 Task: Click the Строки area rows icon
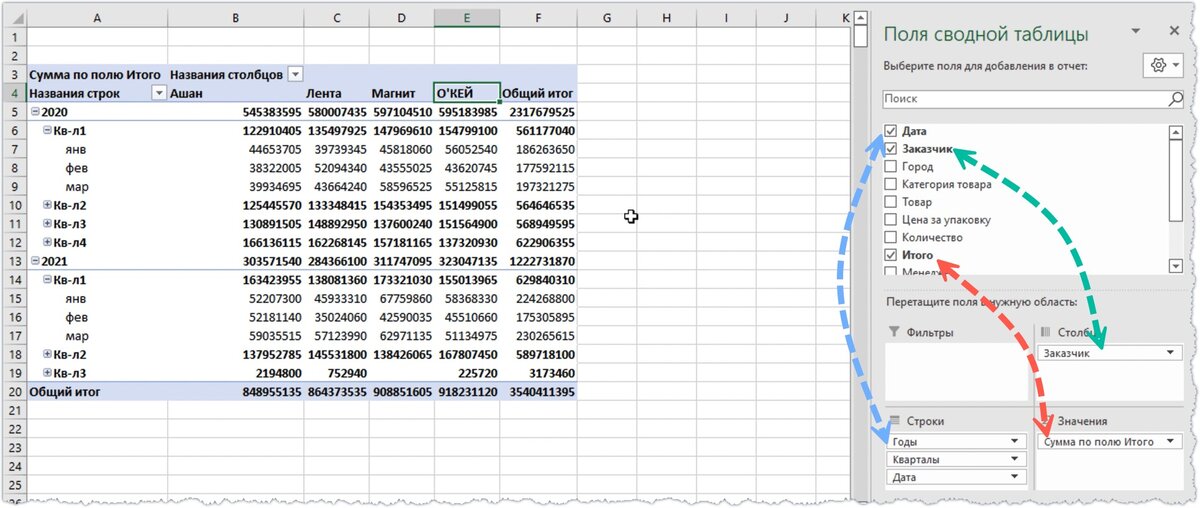point(893,421)
